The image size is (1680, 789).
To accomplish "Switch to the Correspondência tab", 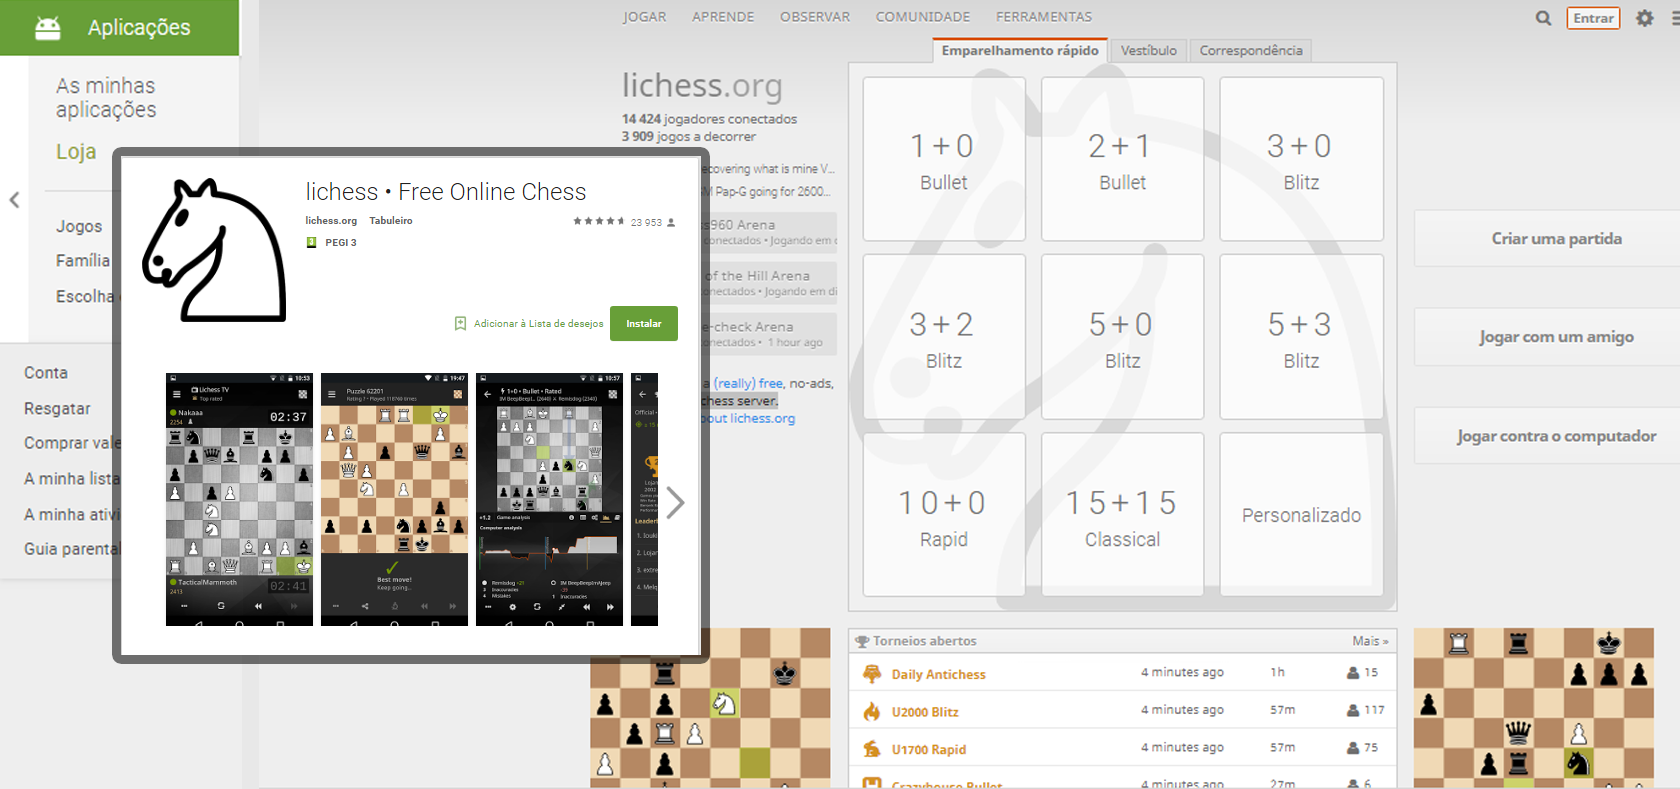I will coord(1251,50).
